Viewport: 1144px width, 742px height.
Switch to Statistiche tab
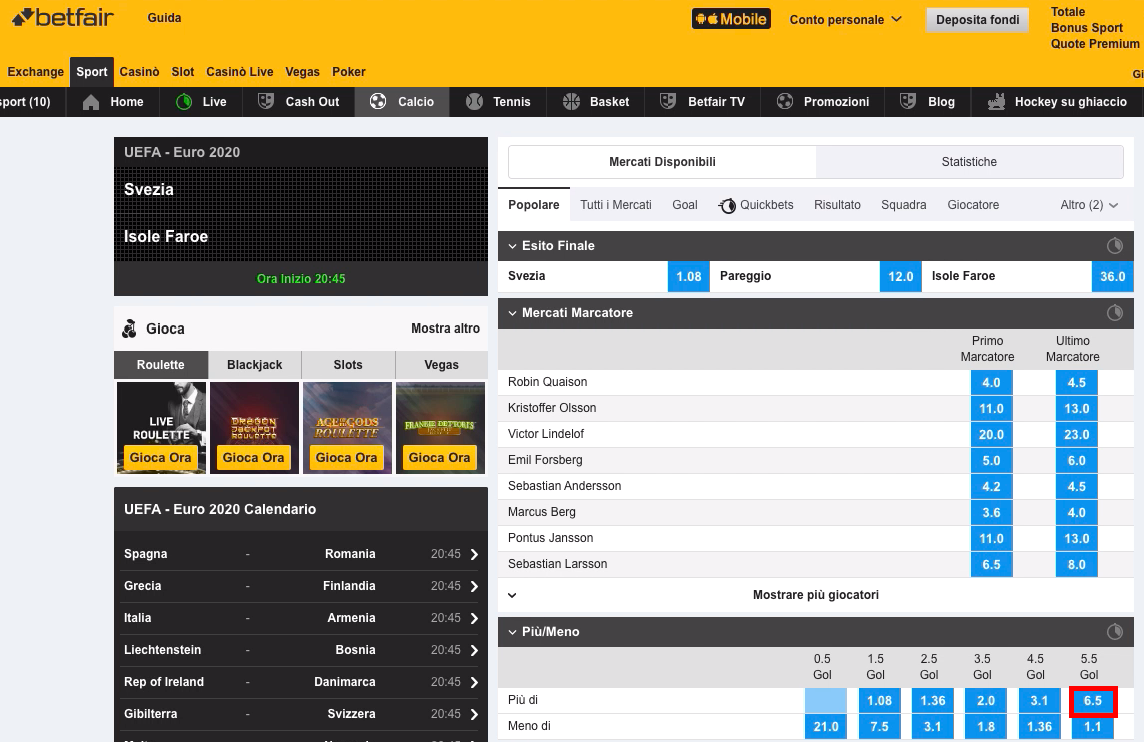969,162
